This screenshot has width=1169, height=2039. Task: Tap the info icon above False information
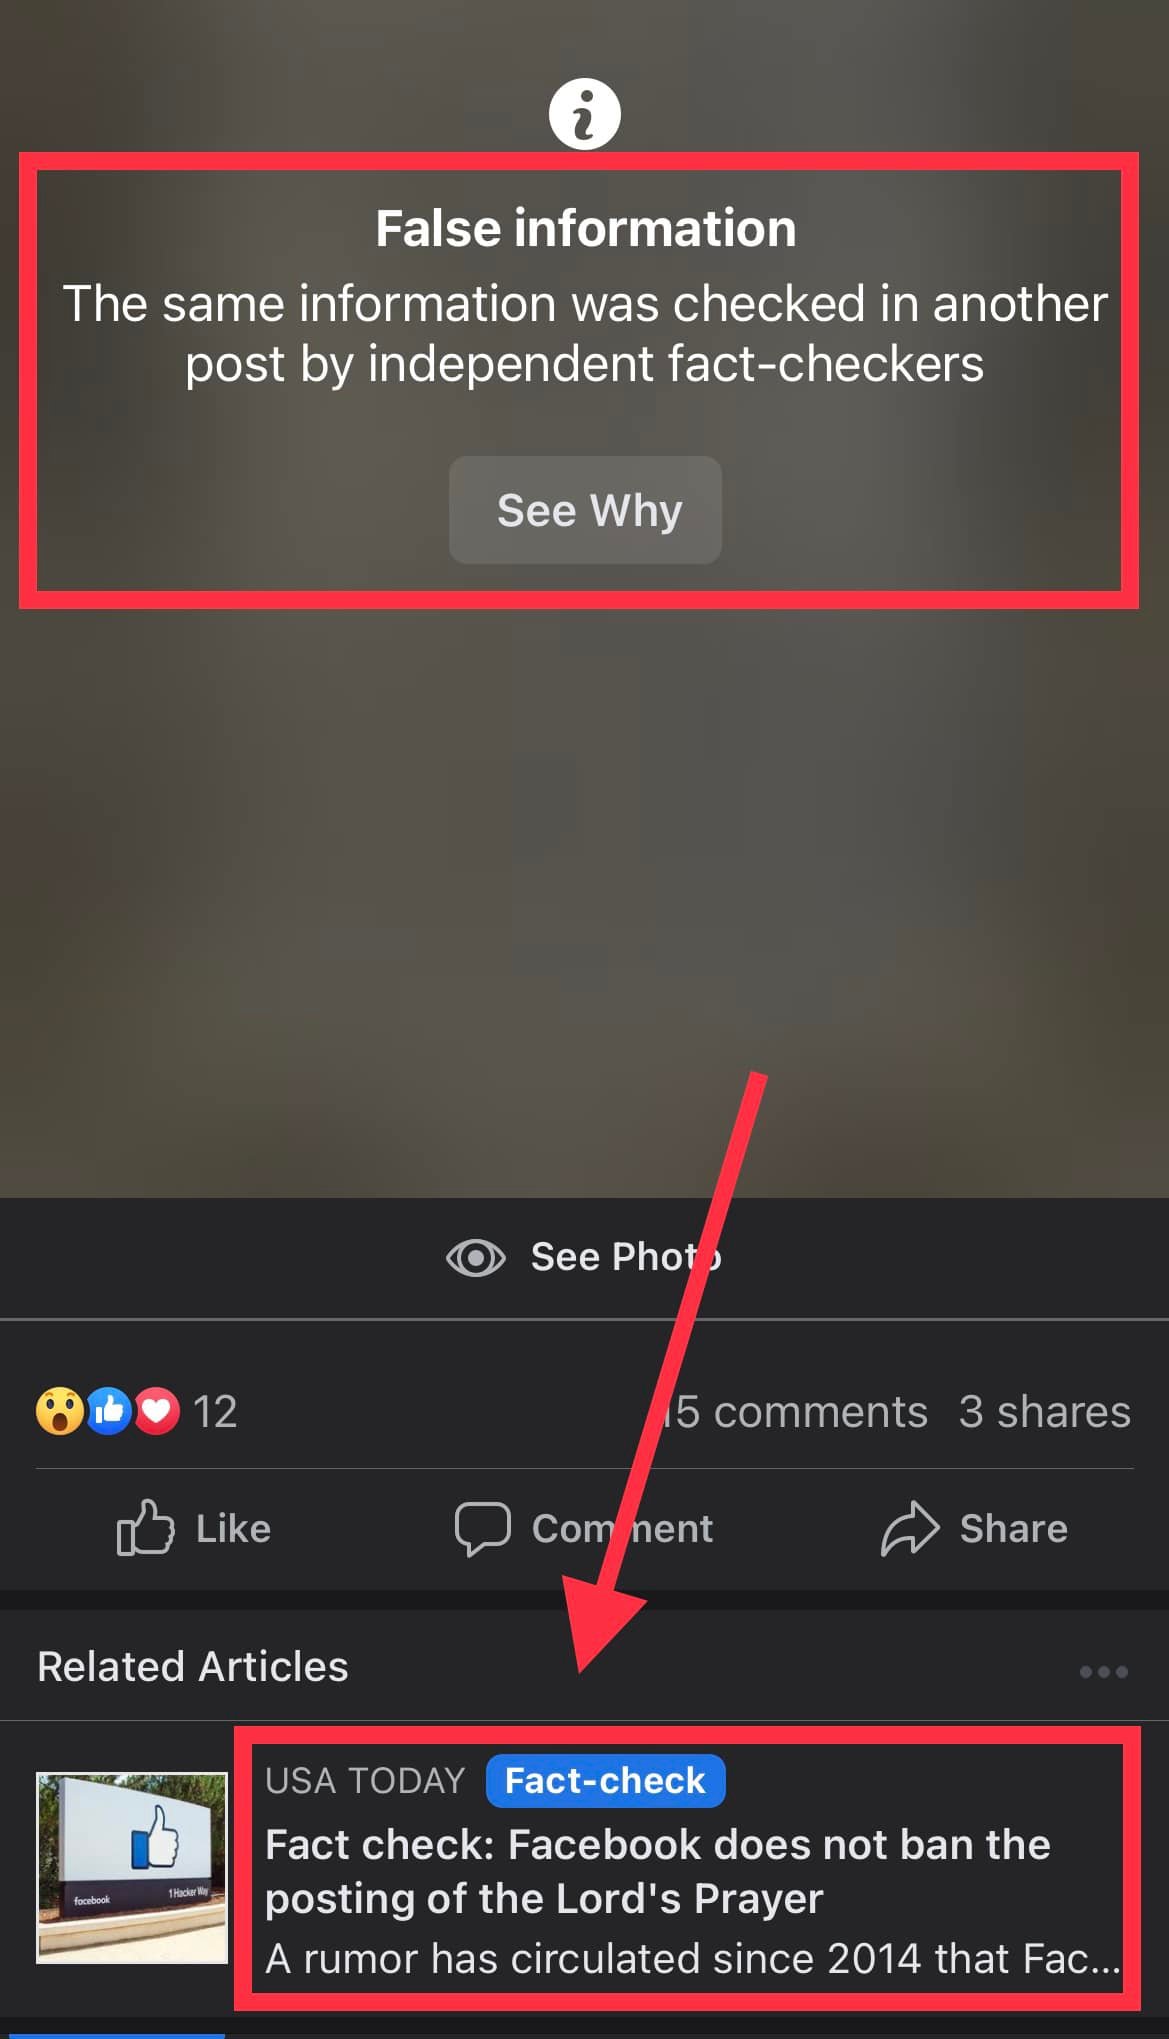pos(585,114)
